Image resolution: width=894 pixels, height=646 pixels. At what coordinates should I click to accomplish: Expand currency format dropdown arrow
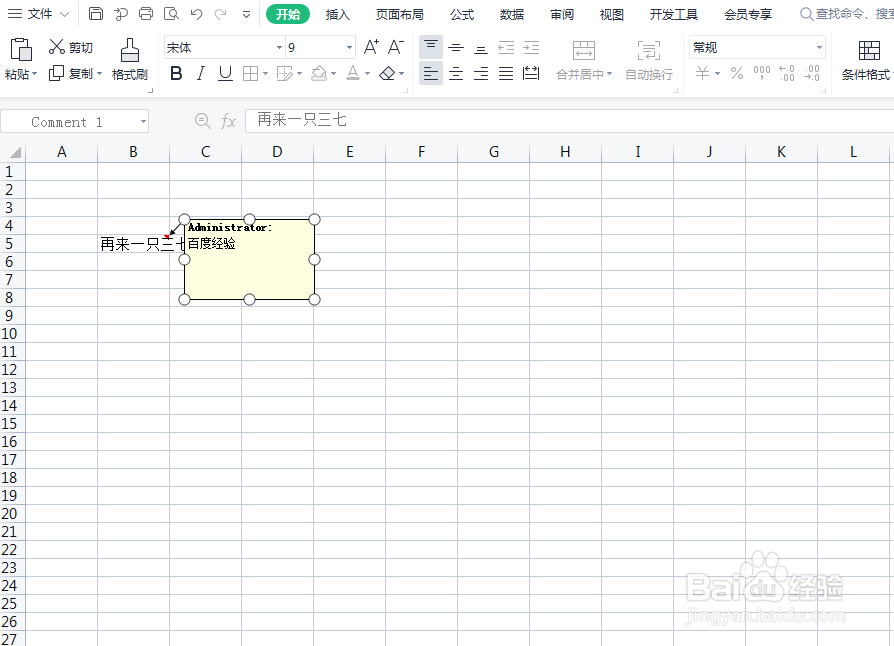(717, 74)
